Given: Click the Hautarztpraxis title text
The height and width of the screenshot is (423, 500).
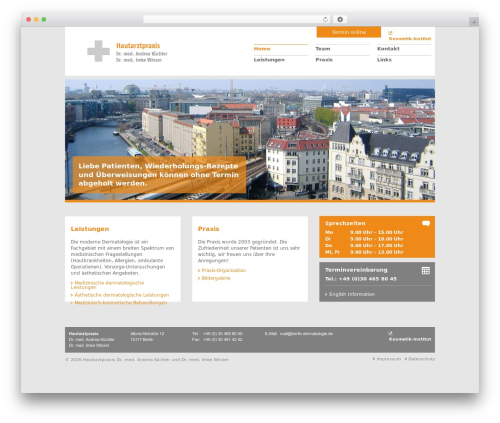Looking at the screenshot, I should (138, 46).
